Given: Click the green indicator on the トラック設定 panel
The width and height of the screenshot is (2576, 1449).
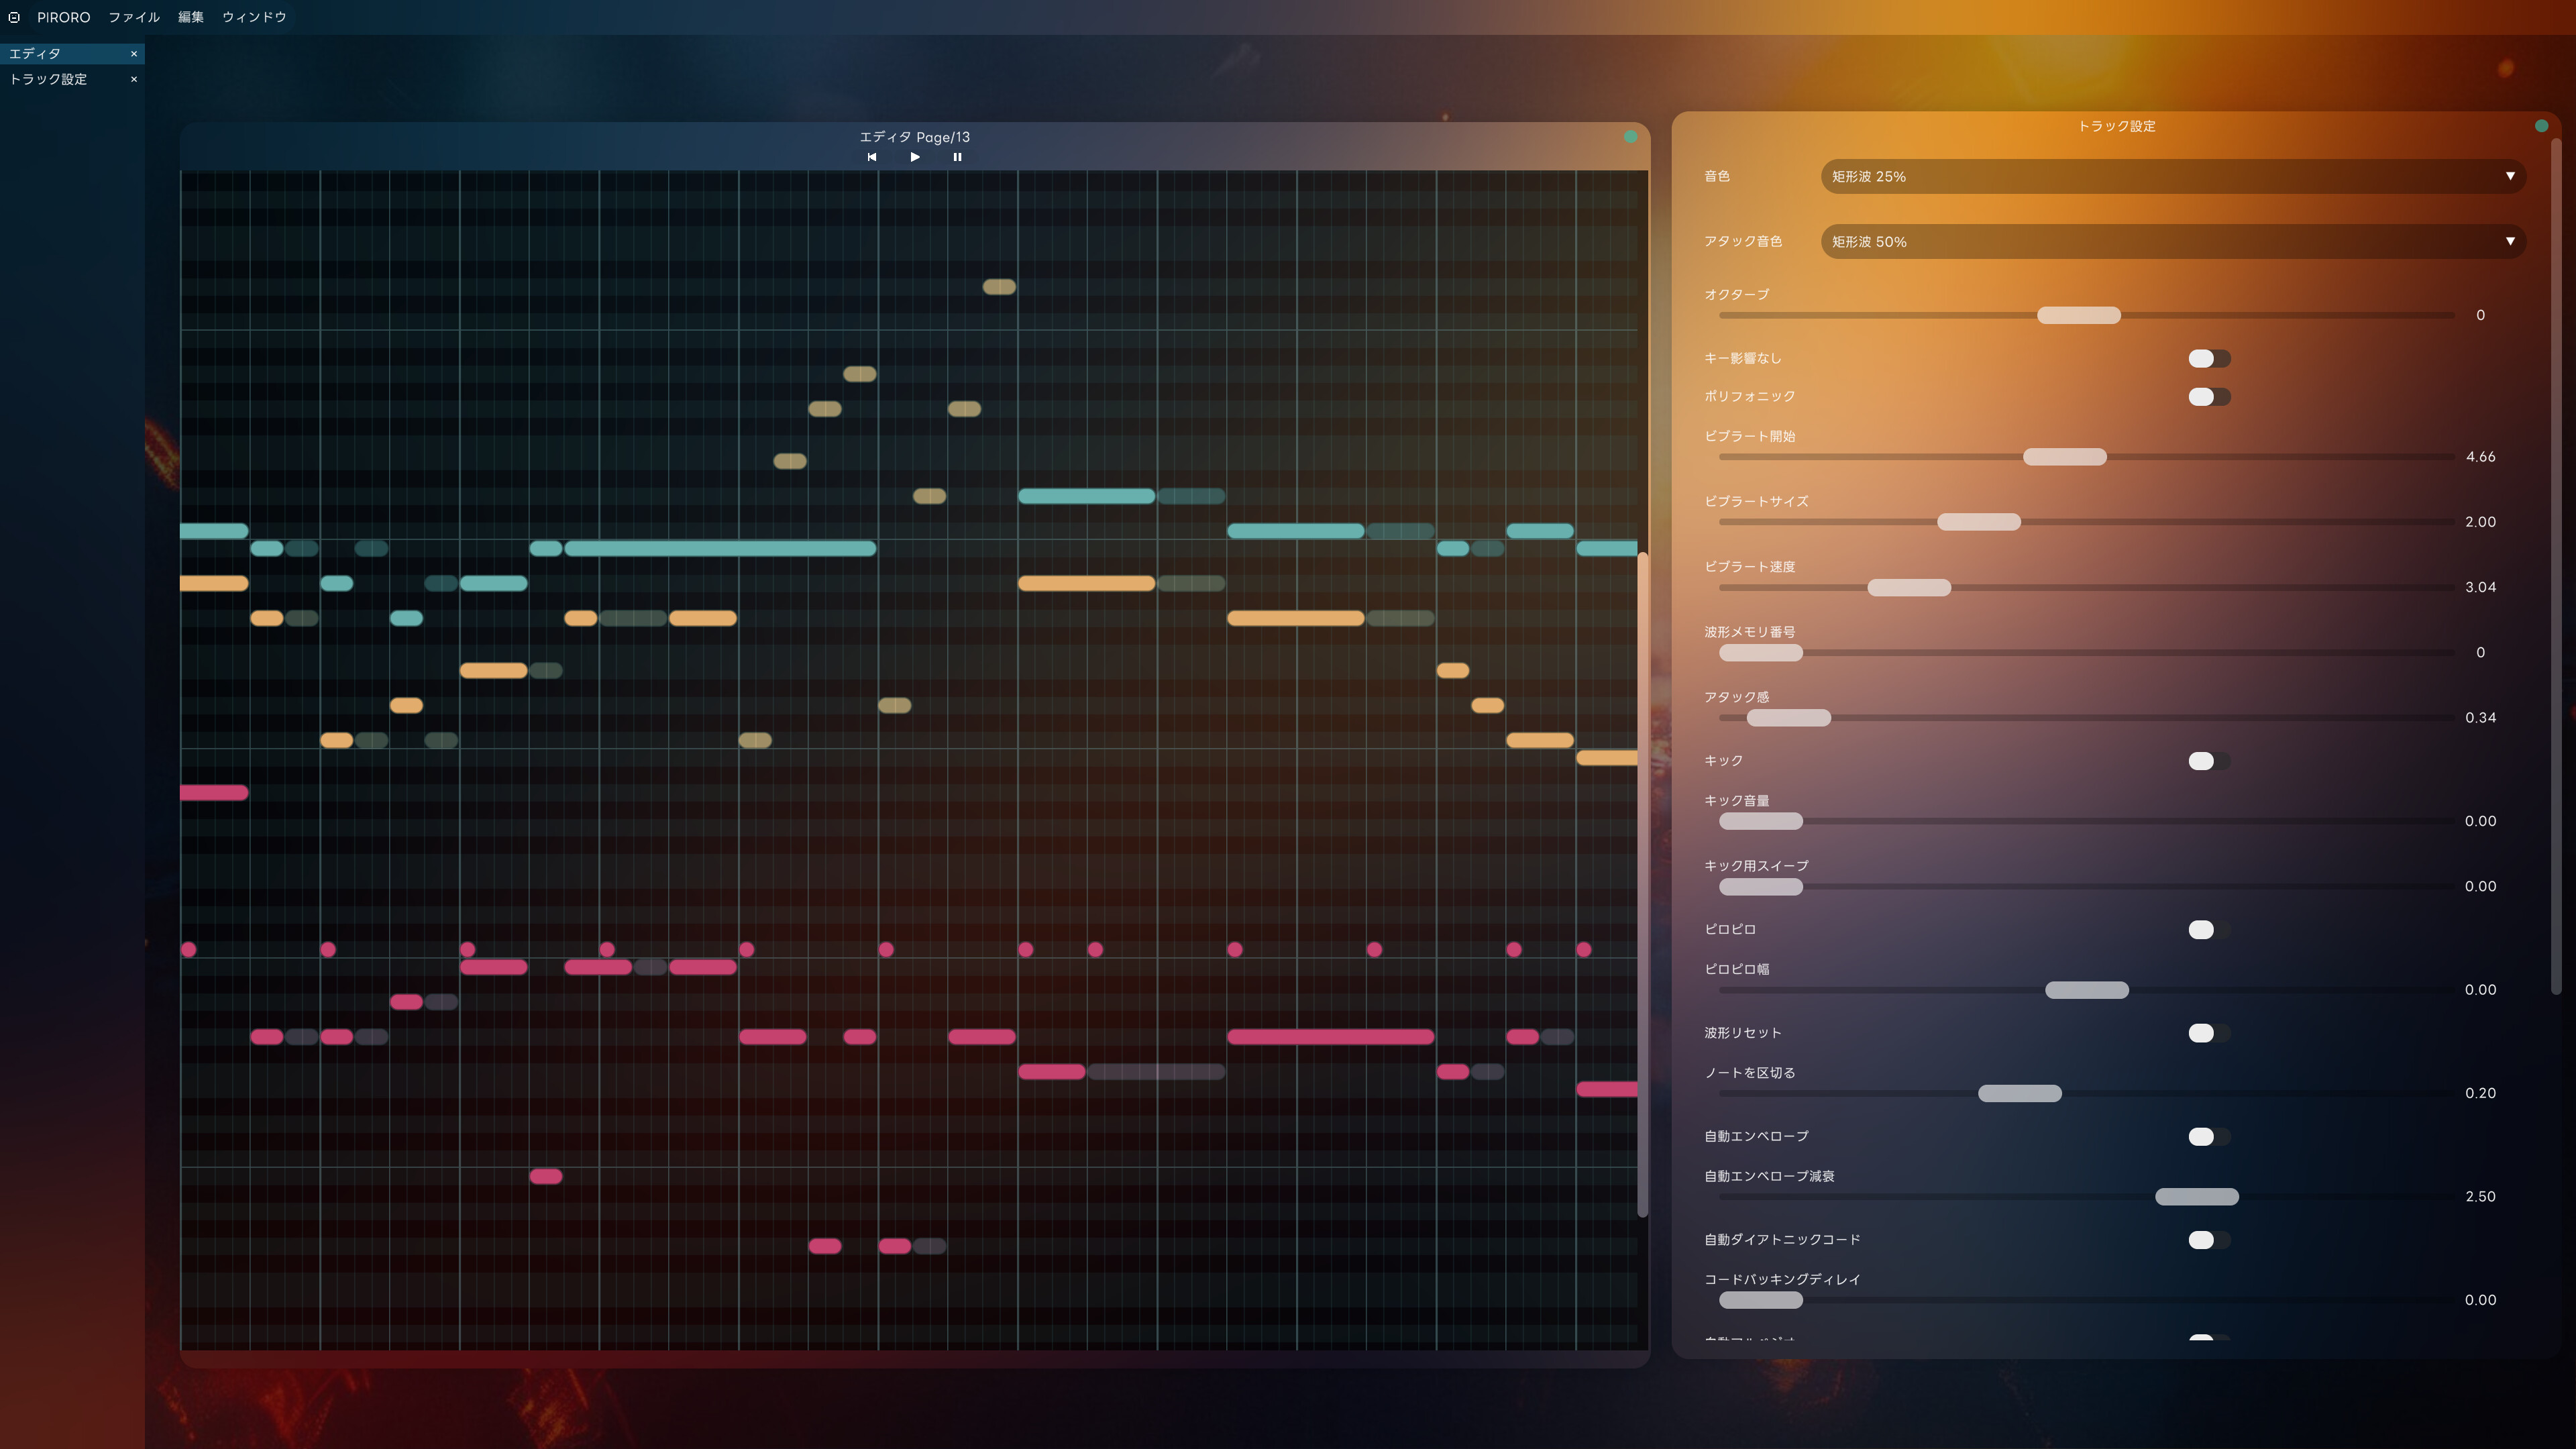Looking at the screenshot, I should click(2541, 126).
